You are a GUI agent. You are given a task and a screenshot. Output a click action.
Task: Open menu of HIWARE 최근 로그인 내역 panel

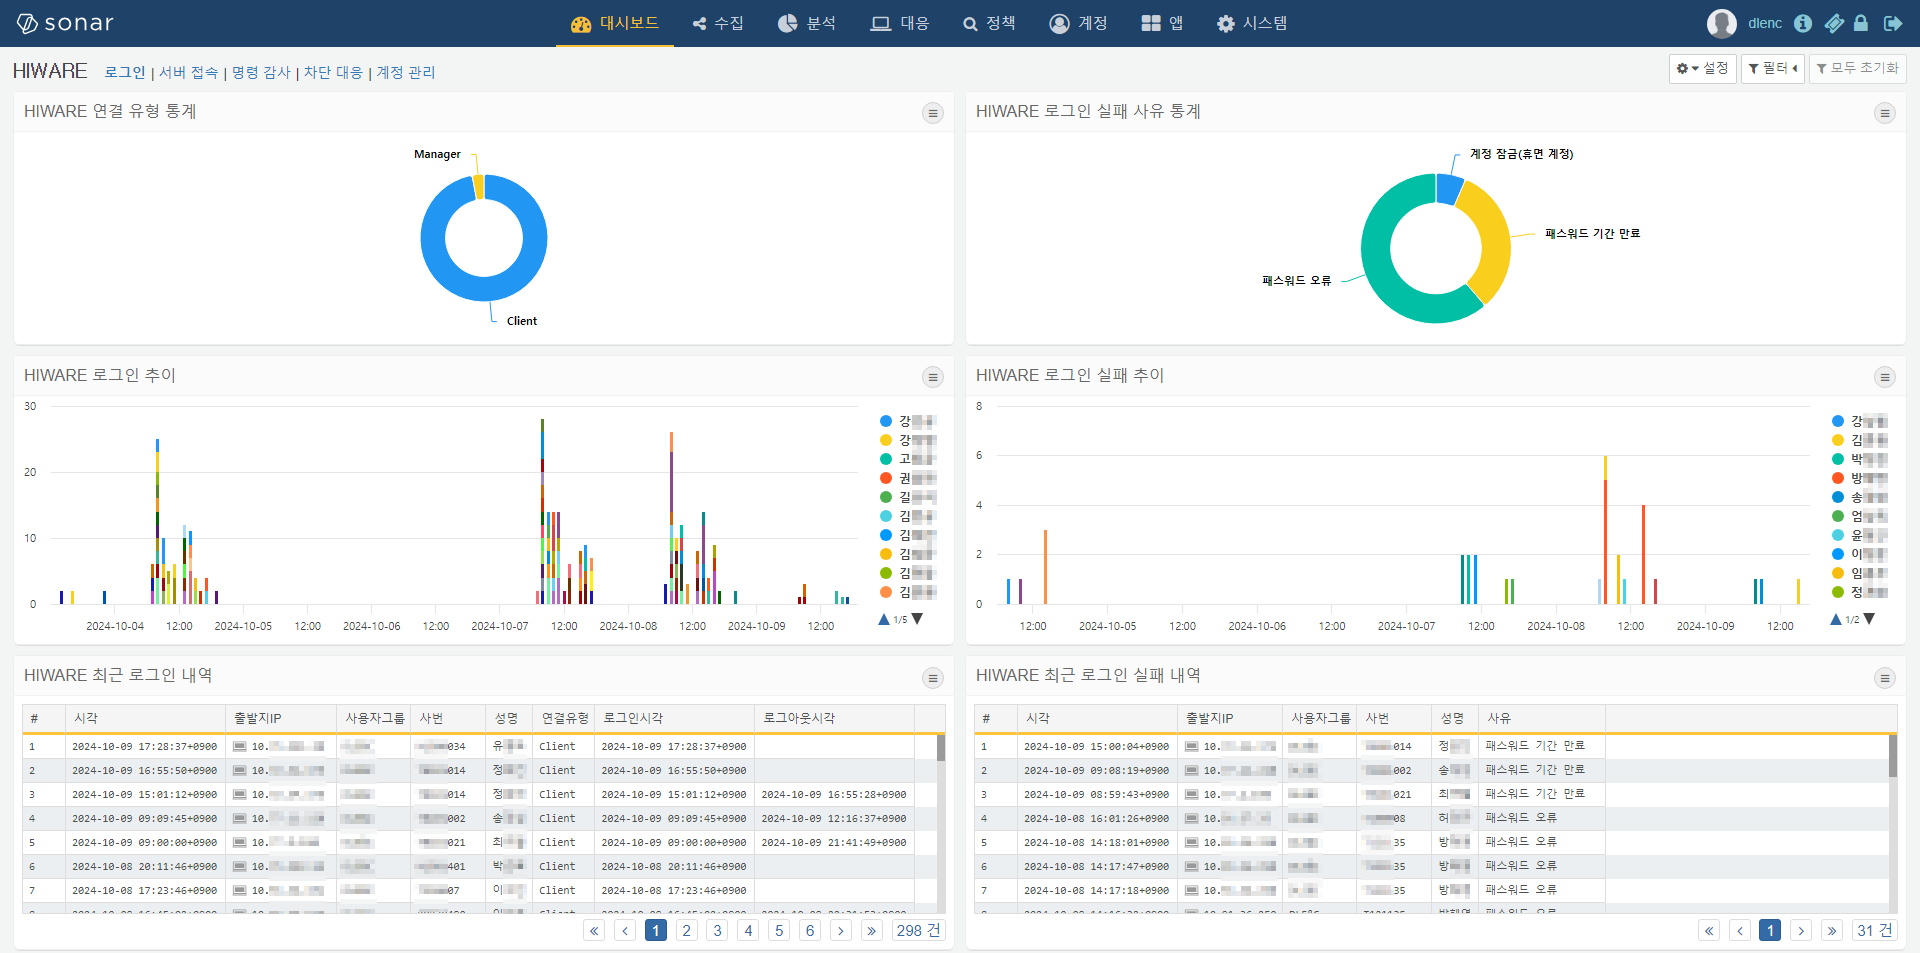click(933, 678)
